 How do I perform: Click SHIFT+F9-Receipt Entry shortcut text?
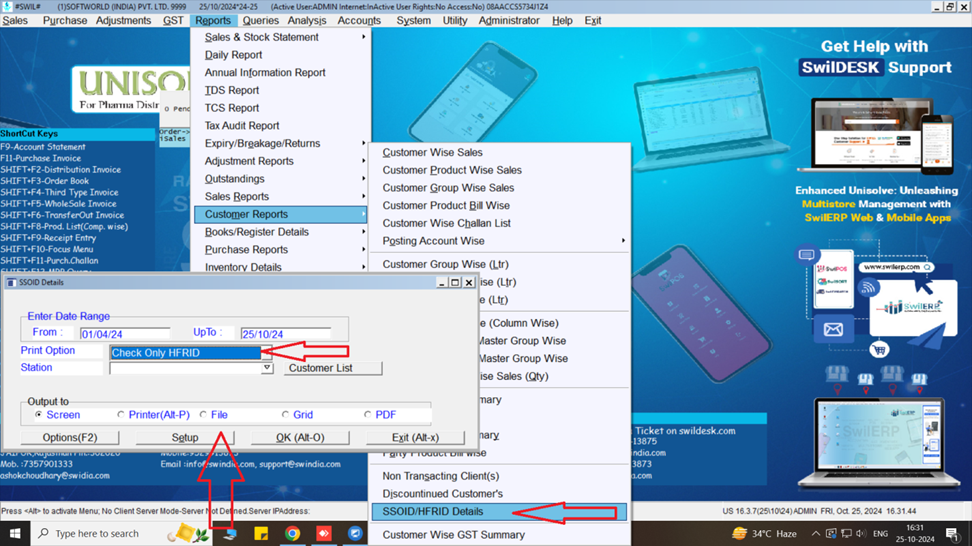pyautogui.click(x=48, y=238)
